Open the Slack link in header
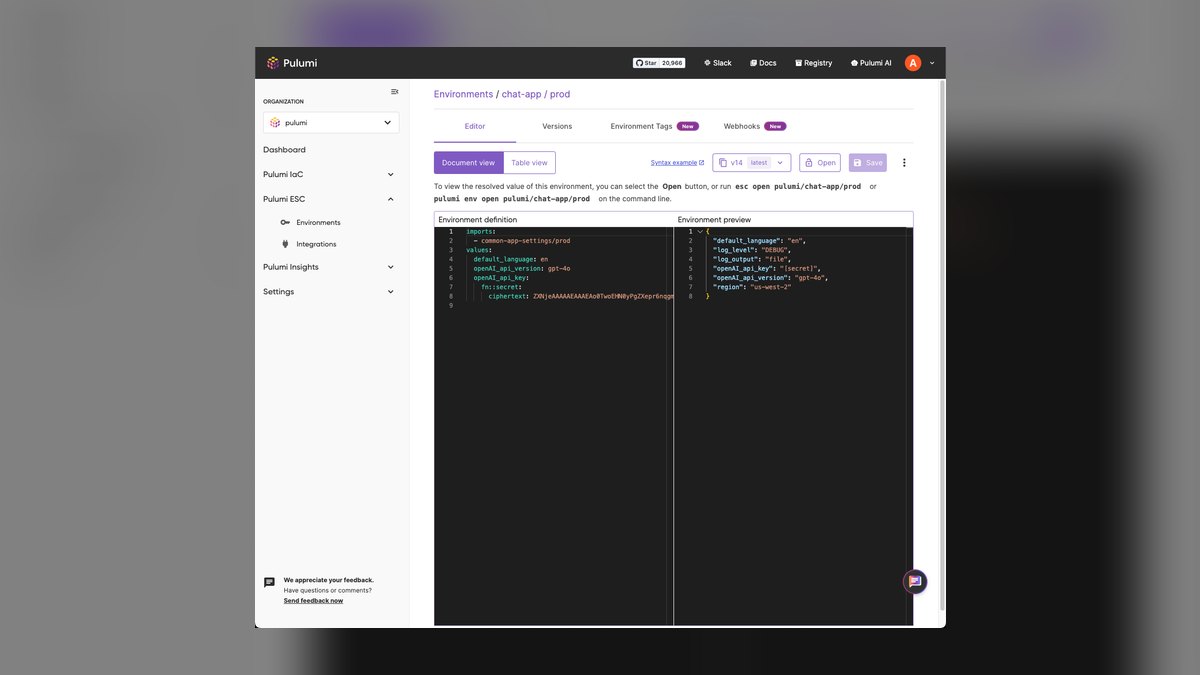The width and height of the screenshot is (1200, 675). point(717,63)
